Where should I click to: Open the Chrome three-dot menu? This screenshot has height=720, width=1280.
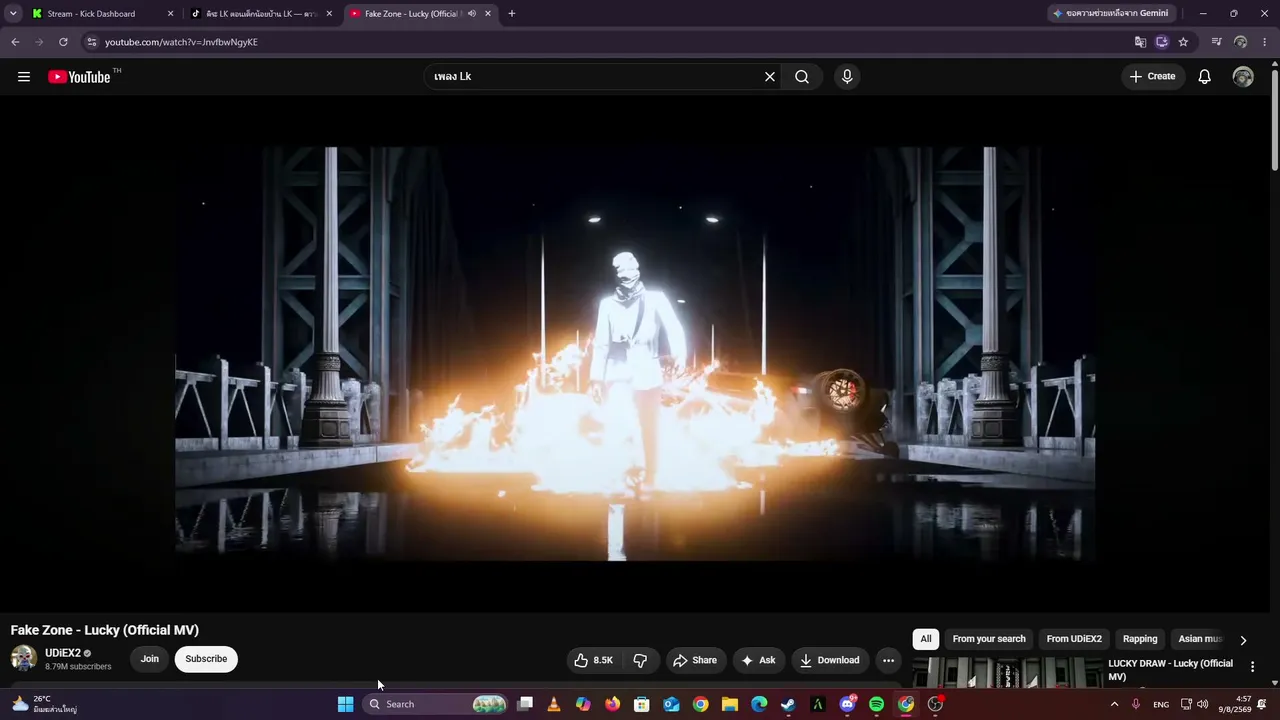click(x=1265, y=42)
